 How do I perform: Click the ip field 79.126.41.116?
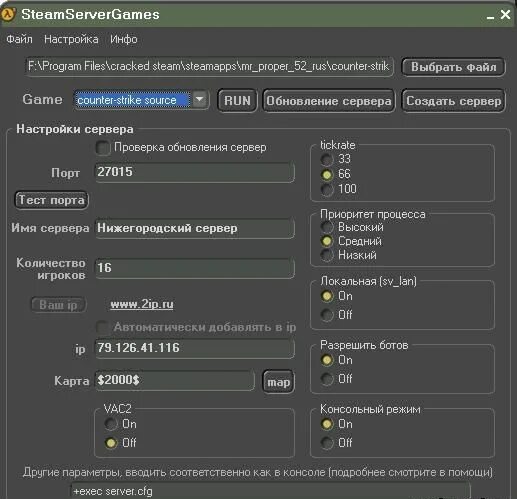[x=195, y=348]
